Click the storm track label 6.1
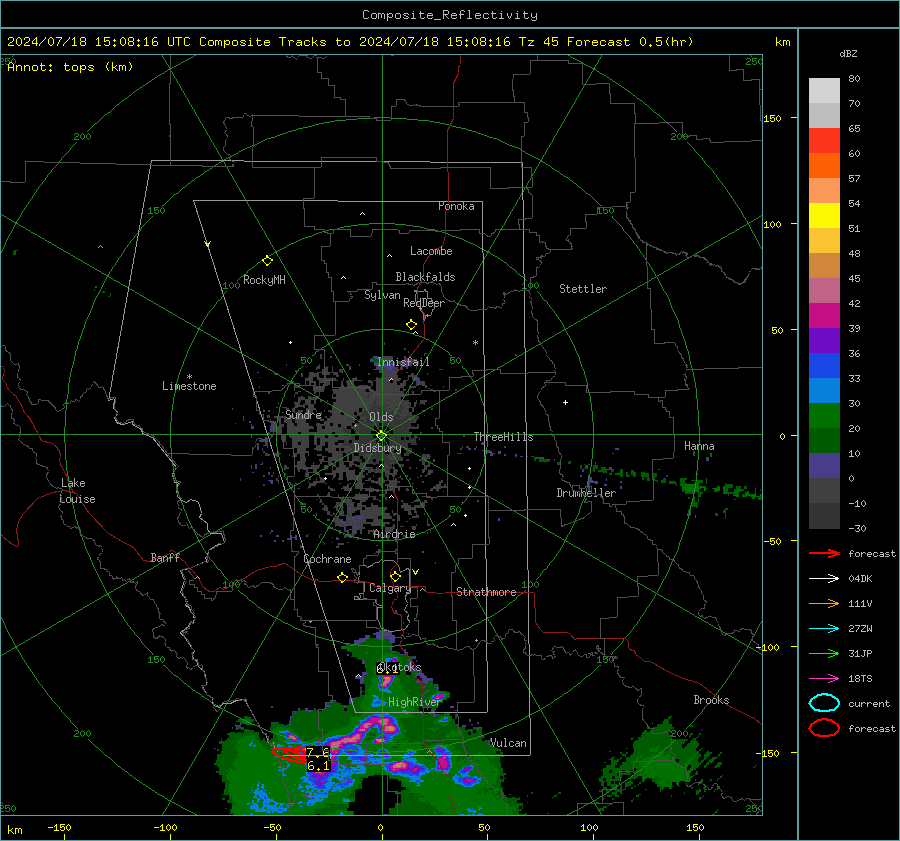Viewport: 900px width, 841px height. point(318,766)
